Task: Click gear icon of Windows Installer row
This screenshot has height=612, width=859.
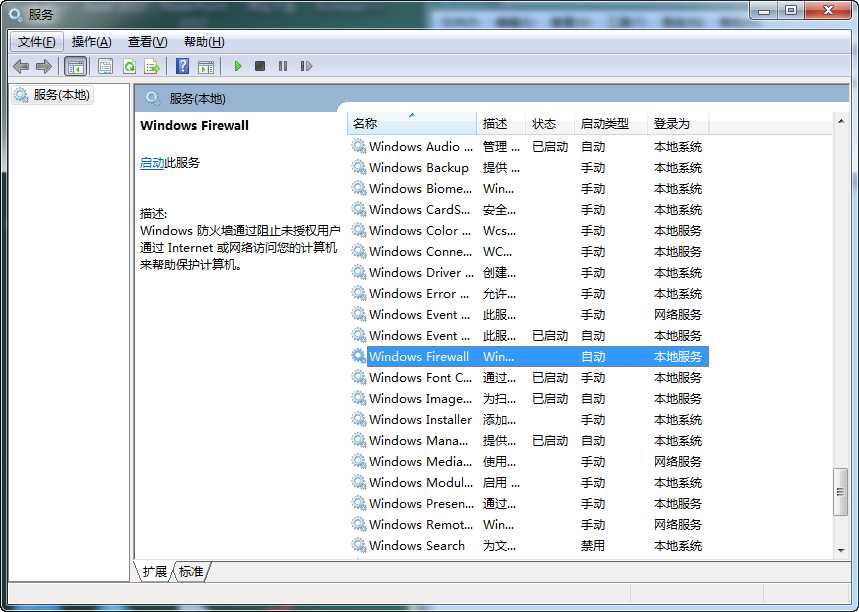Action: pyautogui.click(x=359, y=419)
